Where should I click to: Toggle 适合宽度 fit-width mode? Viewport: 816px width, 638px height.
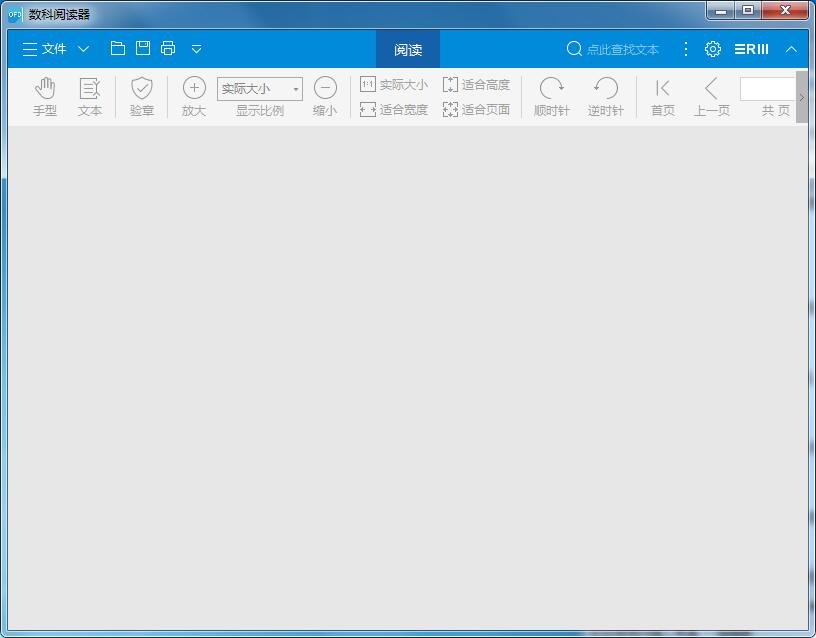click(x=394, y=110)
